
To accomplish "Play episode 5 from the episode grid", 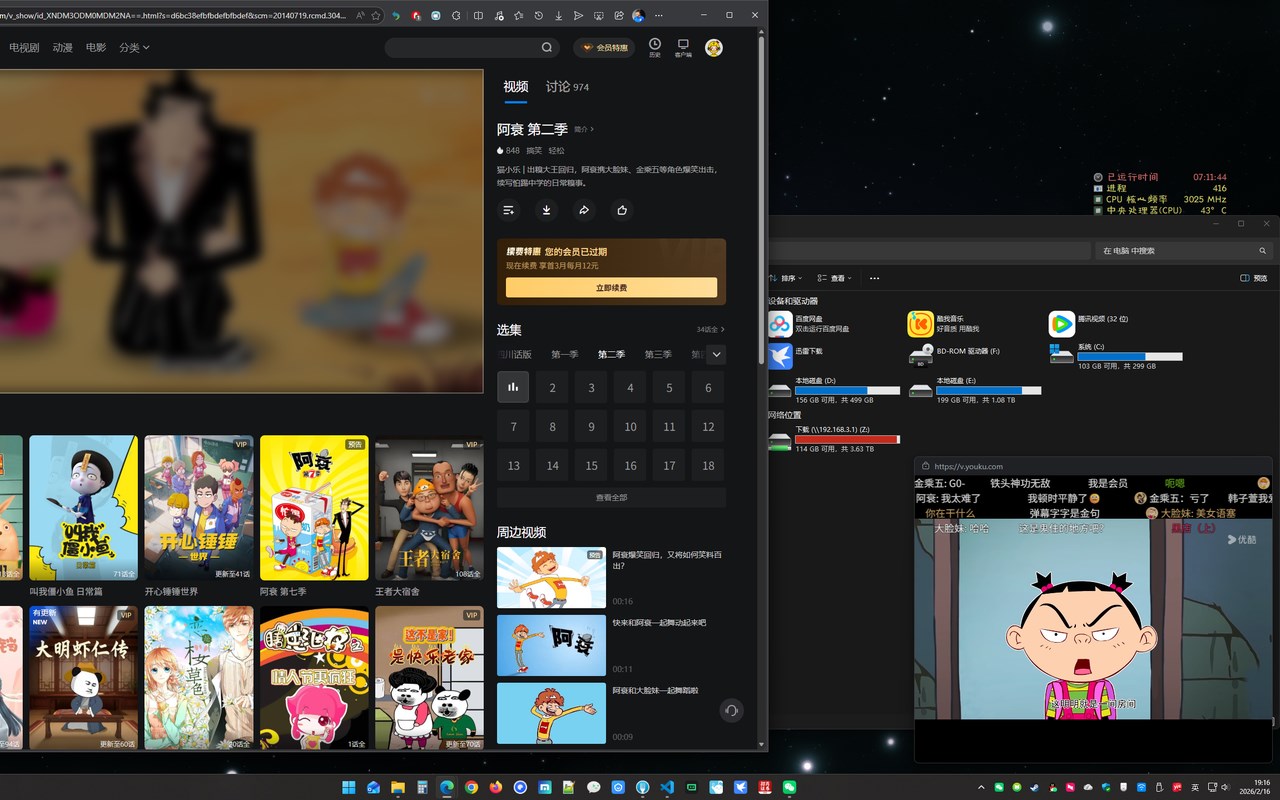I will tap(669, 387).
